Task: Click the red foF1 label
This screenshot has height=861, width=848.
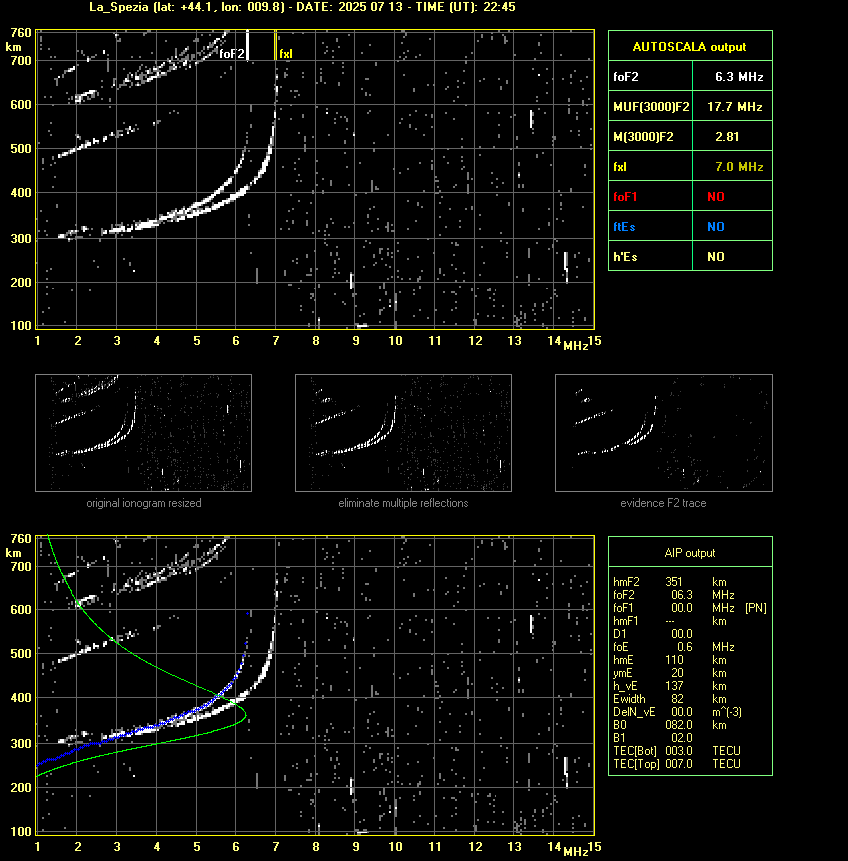Action: click(x=625, y=197)
